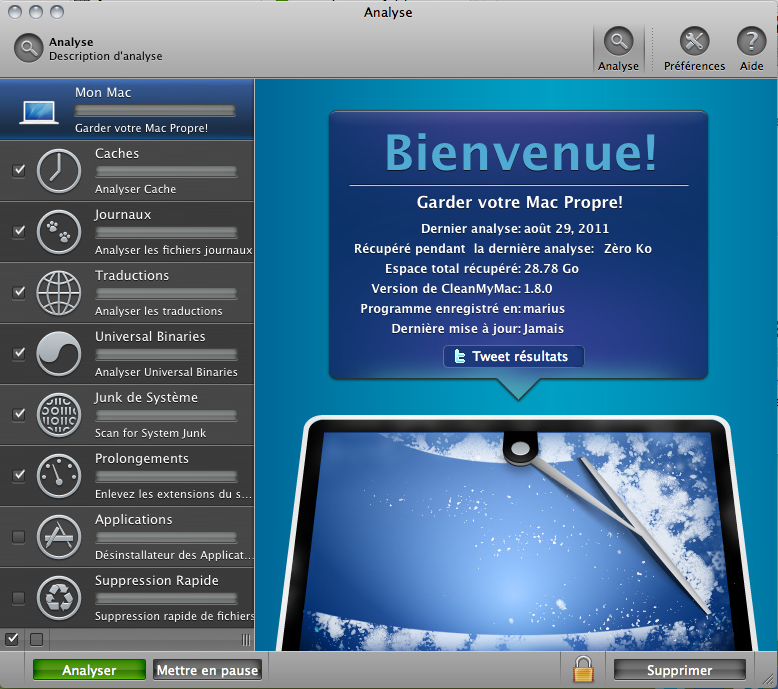778x689 pixels.
Task: Select the Mon Mac laptop icon
Action: click(39, 113)
